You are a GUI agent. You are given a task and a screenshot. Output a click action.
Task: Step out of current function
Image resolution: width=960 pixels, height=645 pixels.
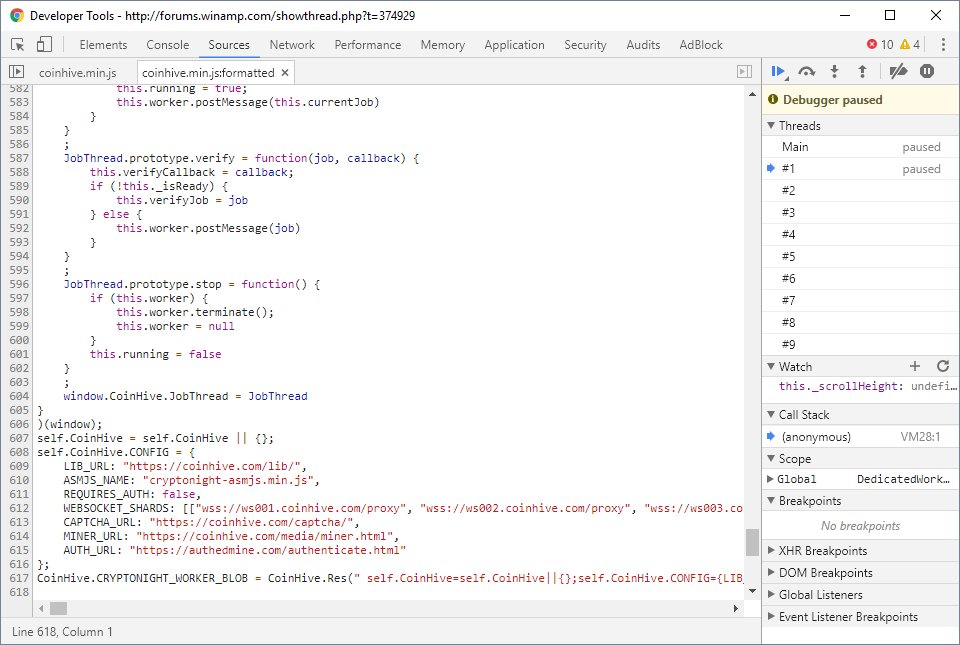pos(862,72)
